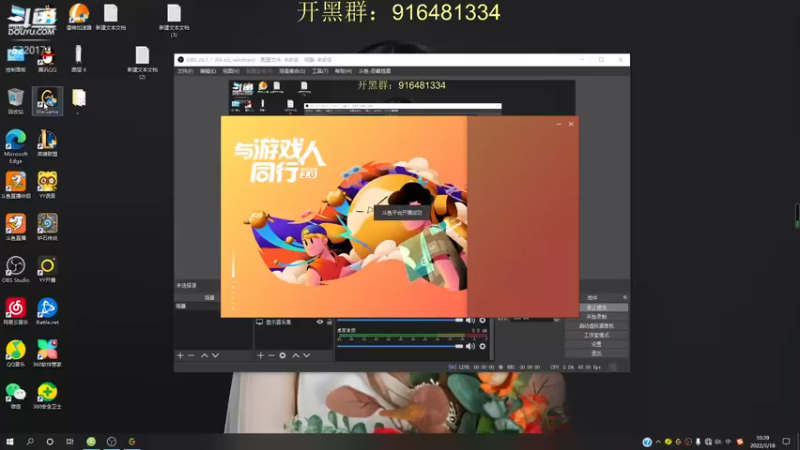The width and height of the screenshot is (800, 450).
Task: Move the scene up with the arrow
Action: [x=204, y=355]
